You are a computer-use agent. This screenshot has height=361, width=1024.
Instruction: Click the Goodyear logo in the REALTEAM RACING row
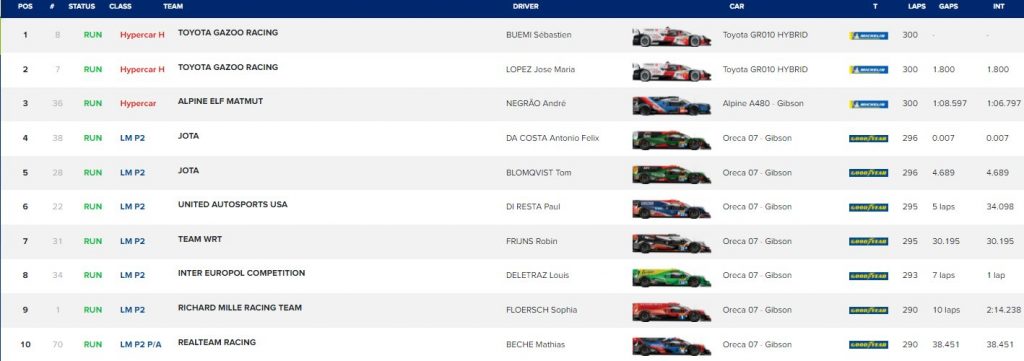868,345
